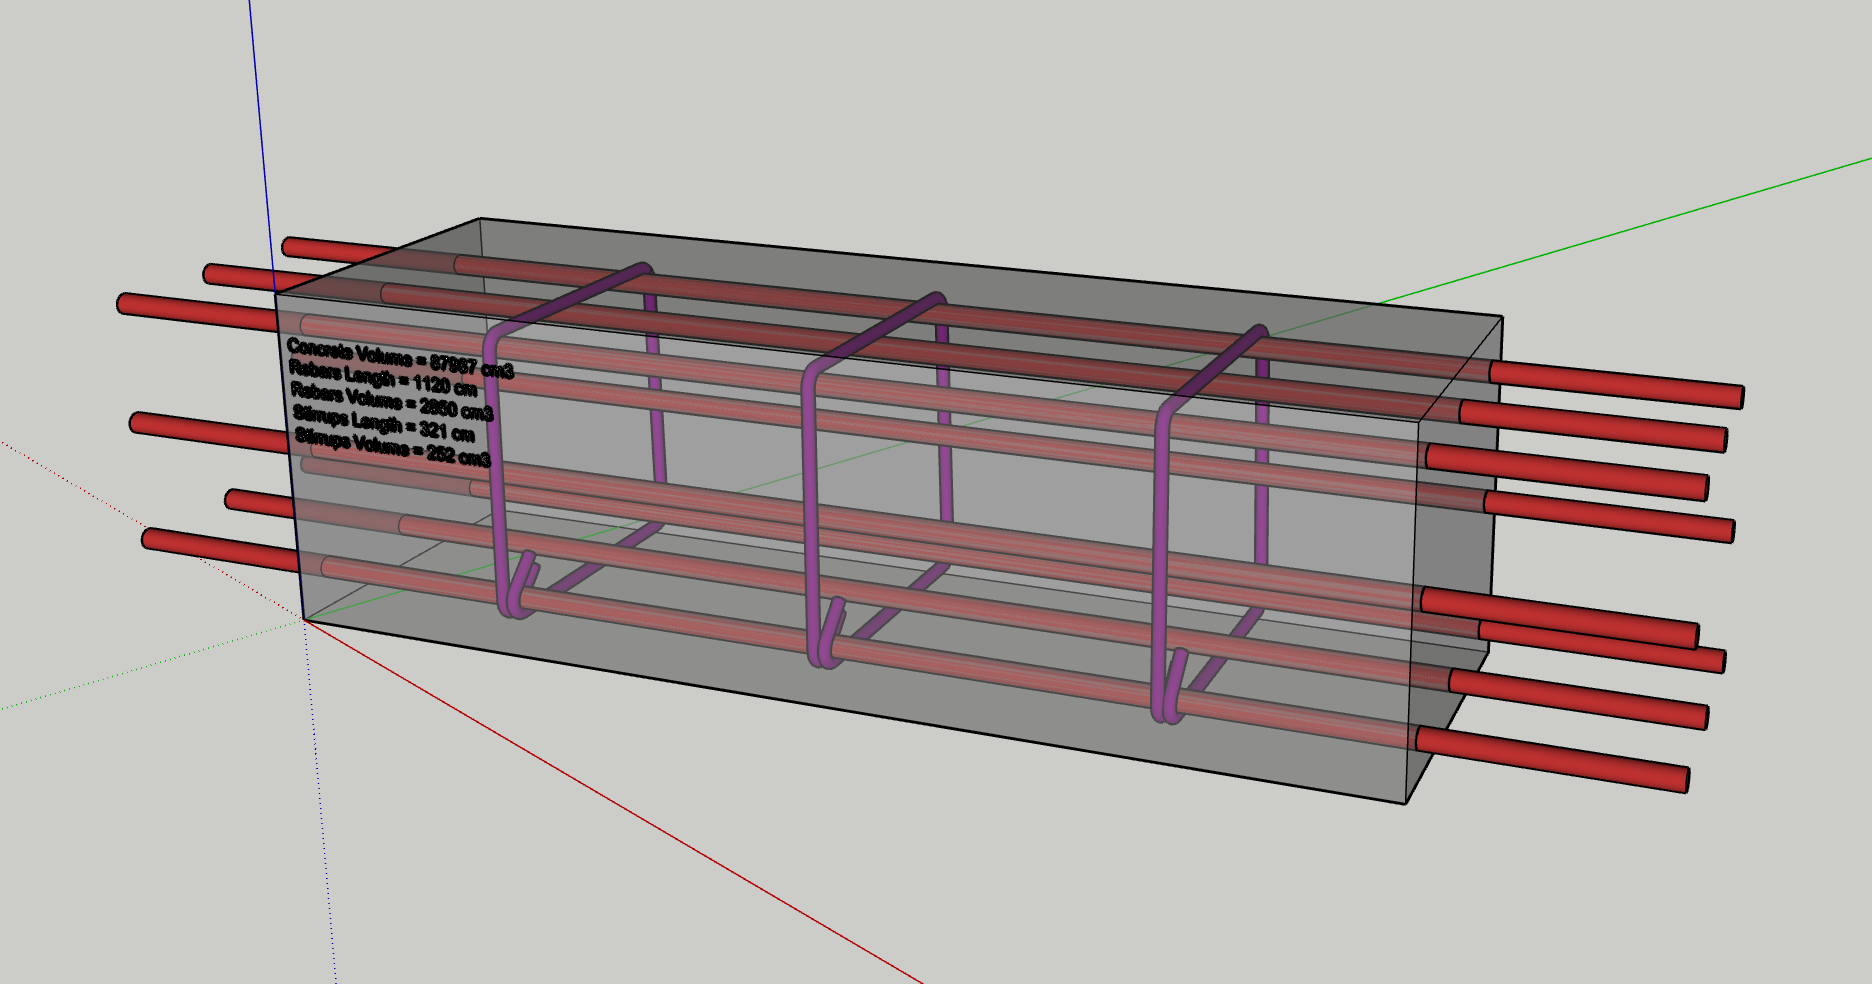Click the "Stirrups Length = 321 cm" text

click(x=383, y=424)
